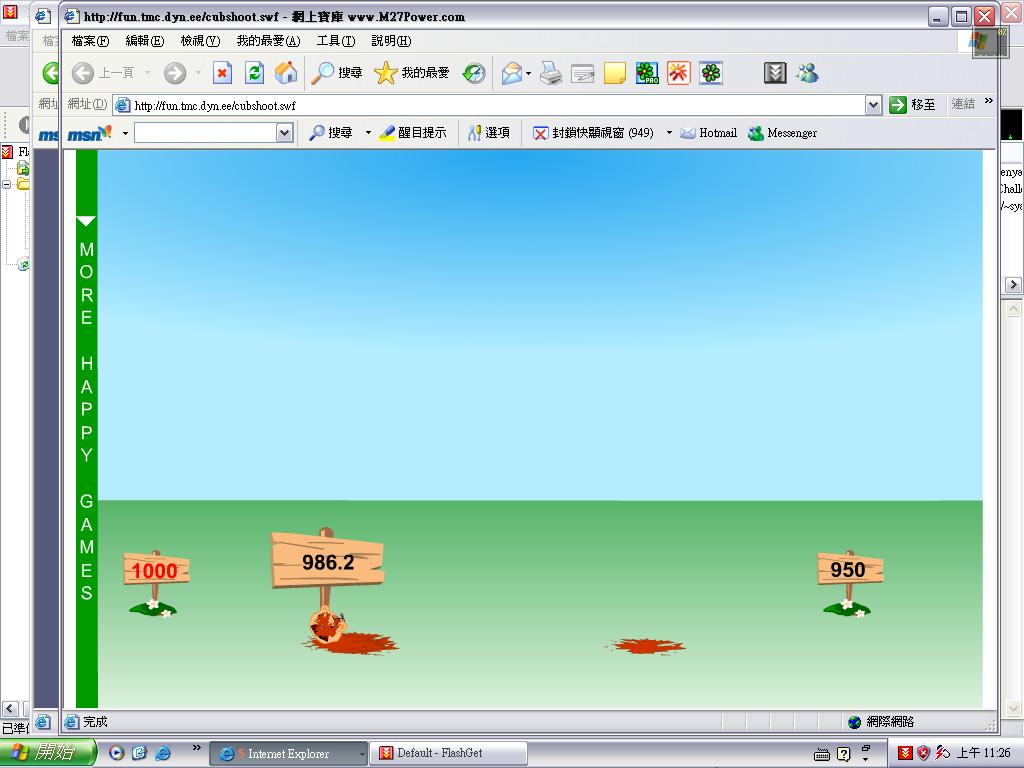1024x768 pixels.
Task: Open the Mail toolbar icon
Action: [x=511, y=73]
